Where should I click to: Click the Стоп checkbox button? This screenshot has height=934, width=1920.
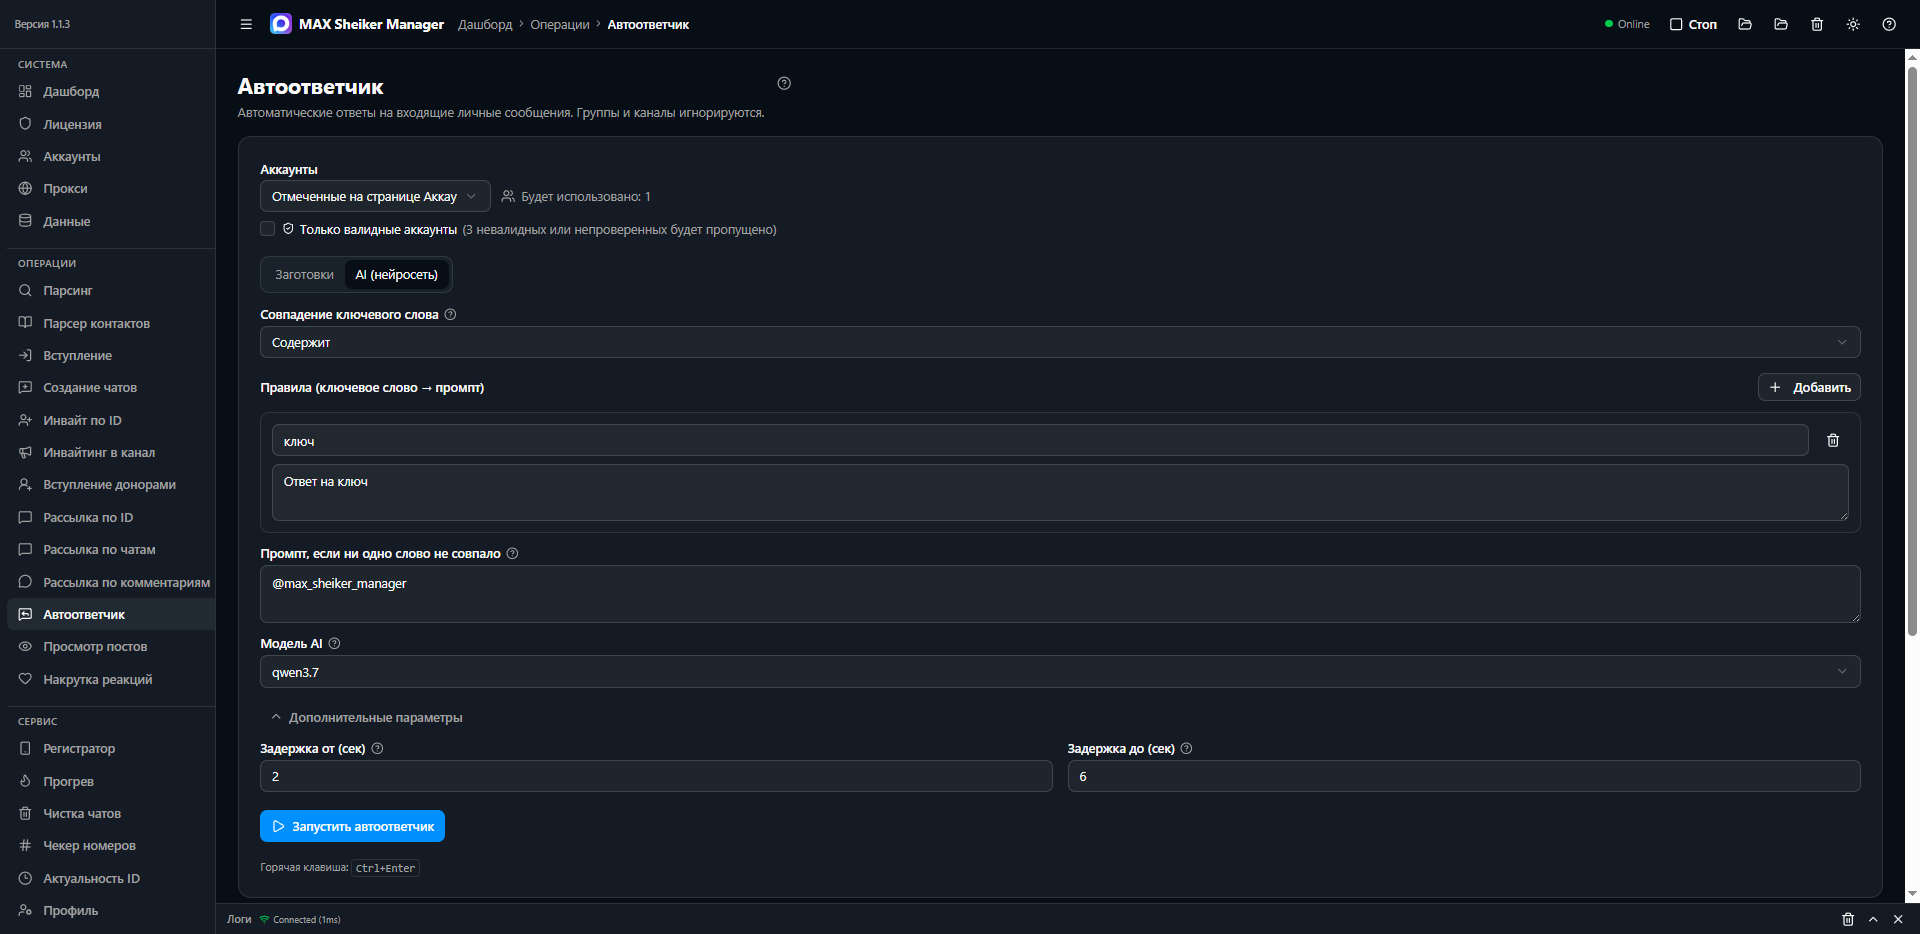point(1693,24)
